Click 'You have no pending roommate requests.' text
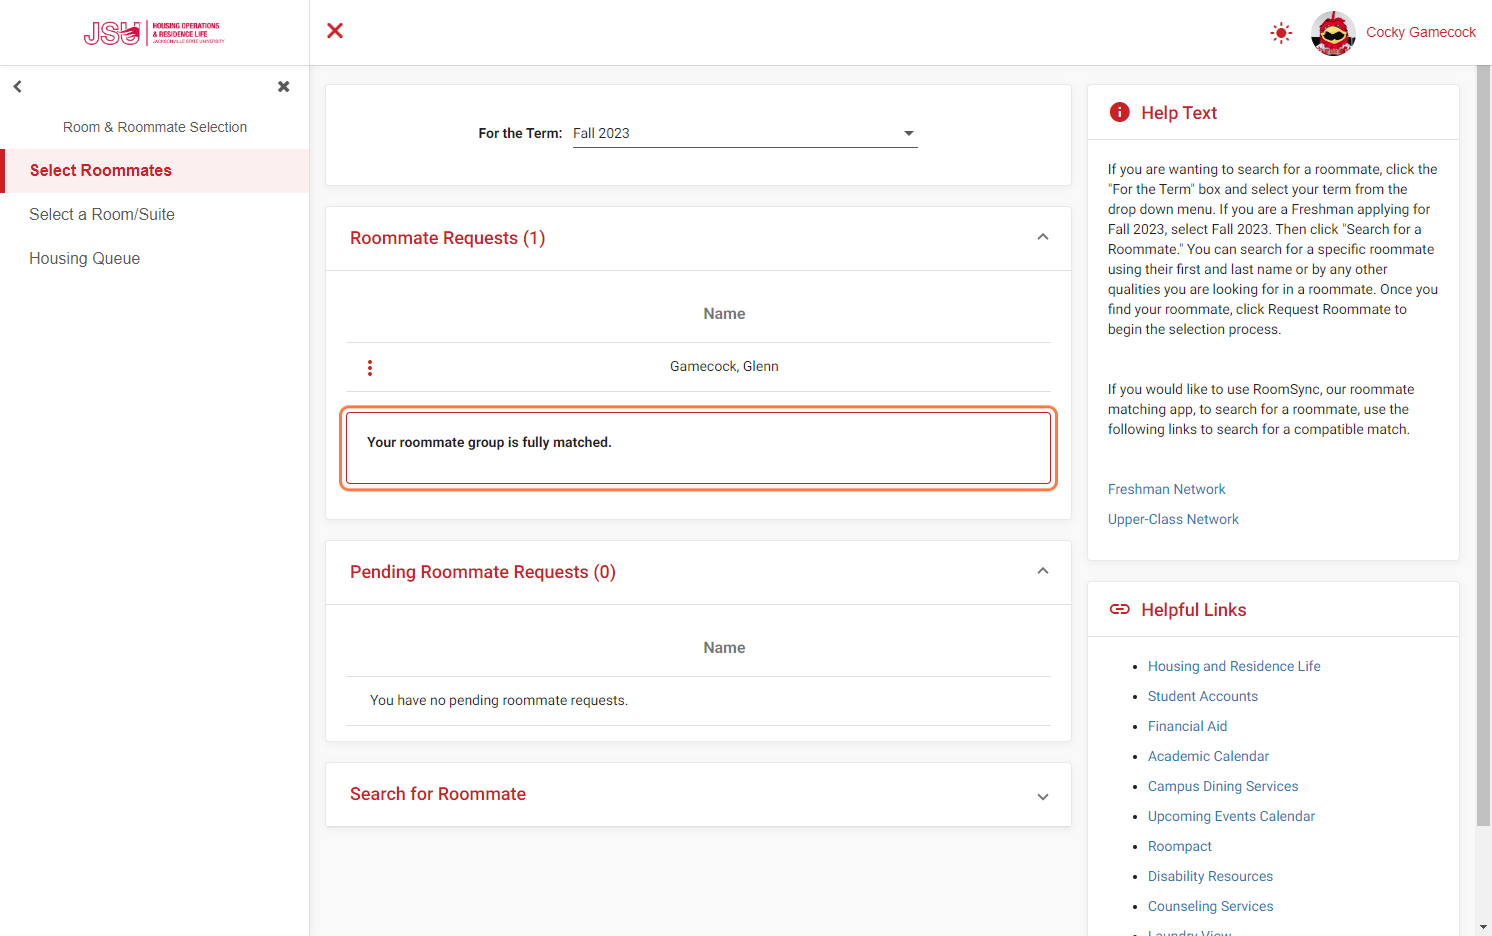 (x=499, y=701)
